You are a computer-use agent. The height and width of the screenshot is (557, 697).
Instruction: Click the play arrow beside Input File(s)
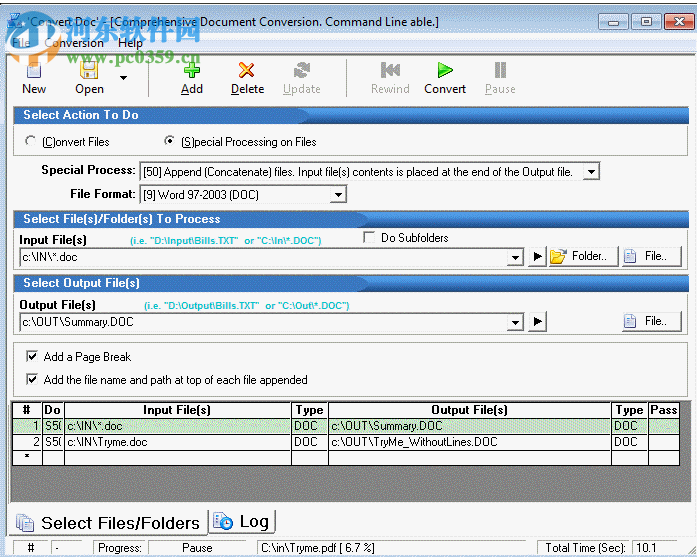click(537, 256)
